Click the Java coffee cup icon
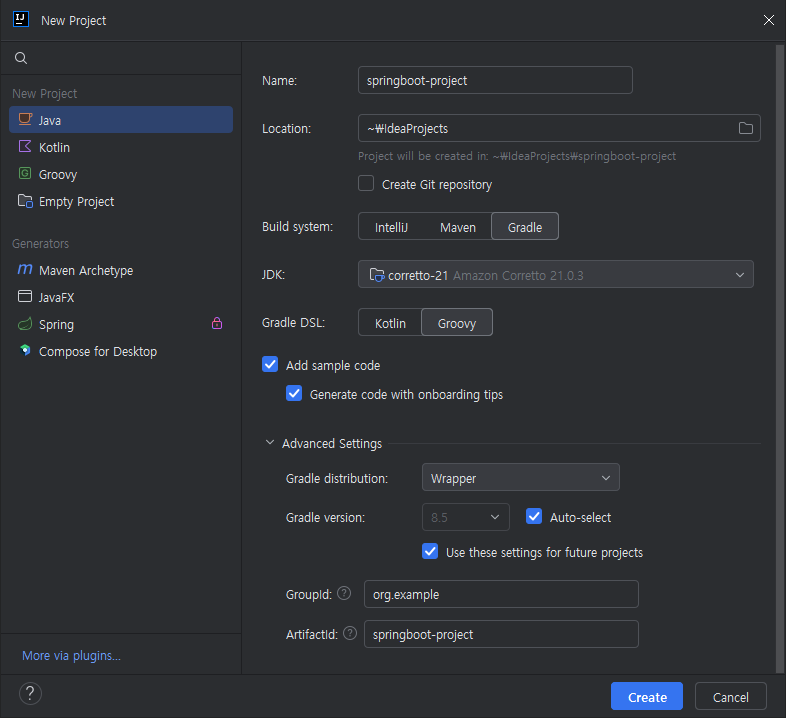Screen dimensions: 786x718 point(25,119)
